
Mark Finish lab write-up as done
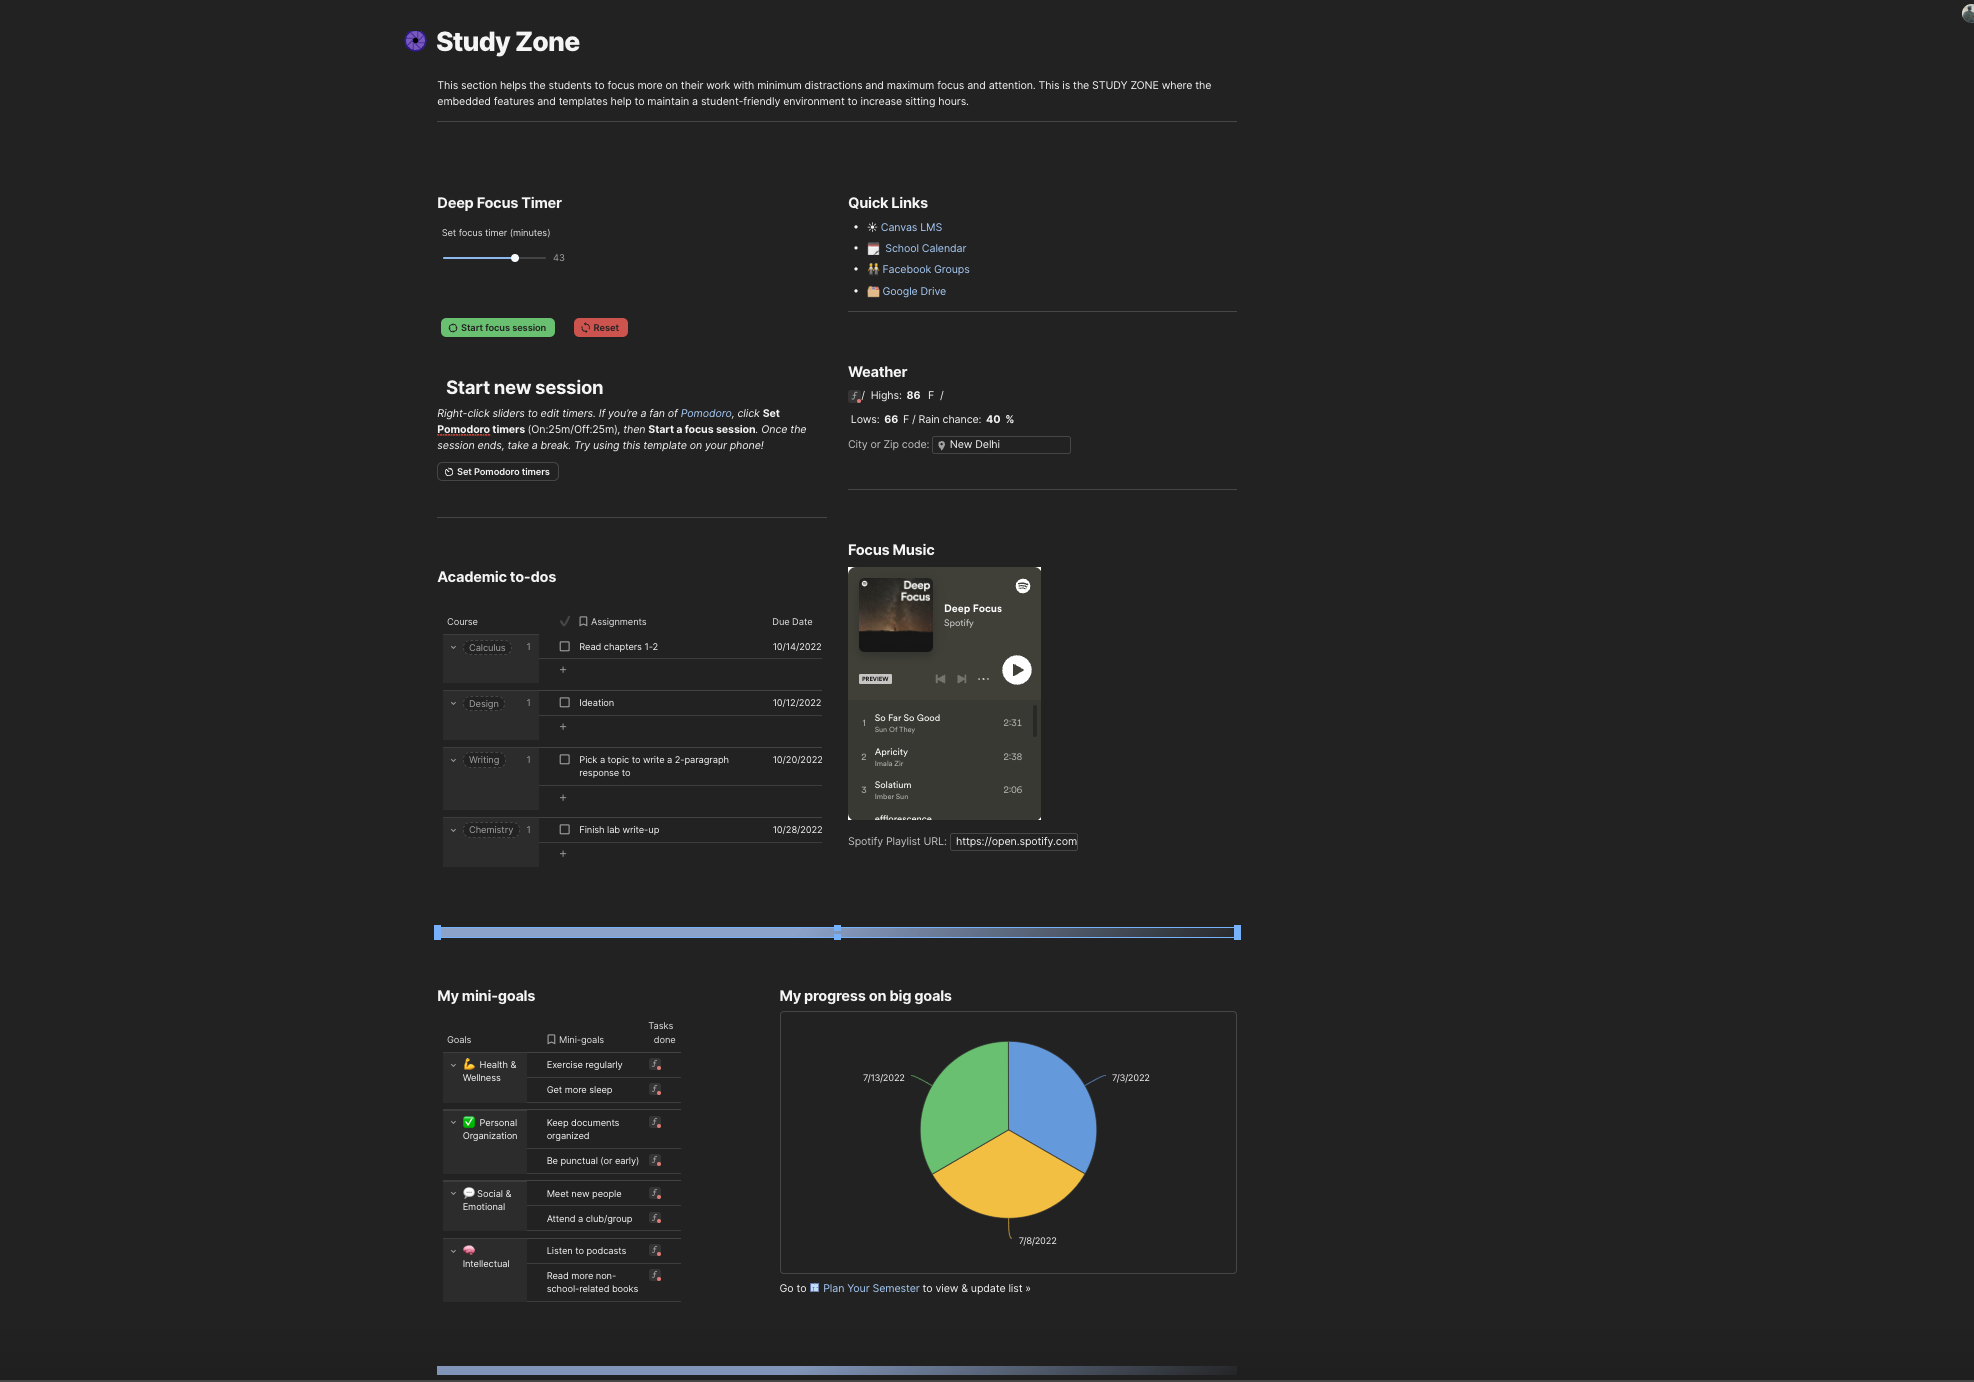pyautogui.click(x=565, y=830)
